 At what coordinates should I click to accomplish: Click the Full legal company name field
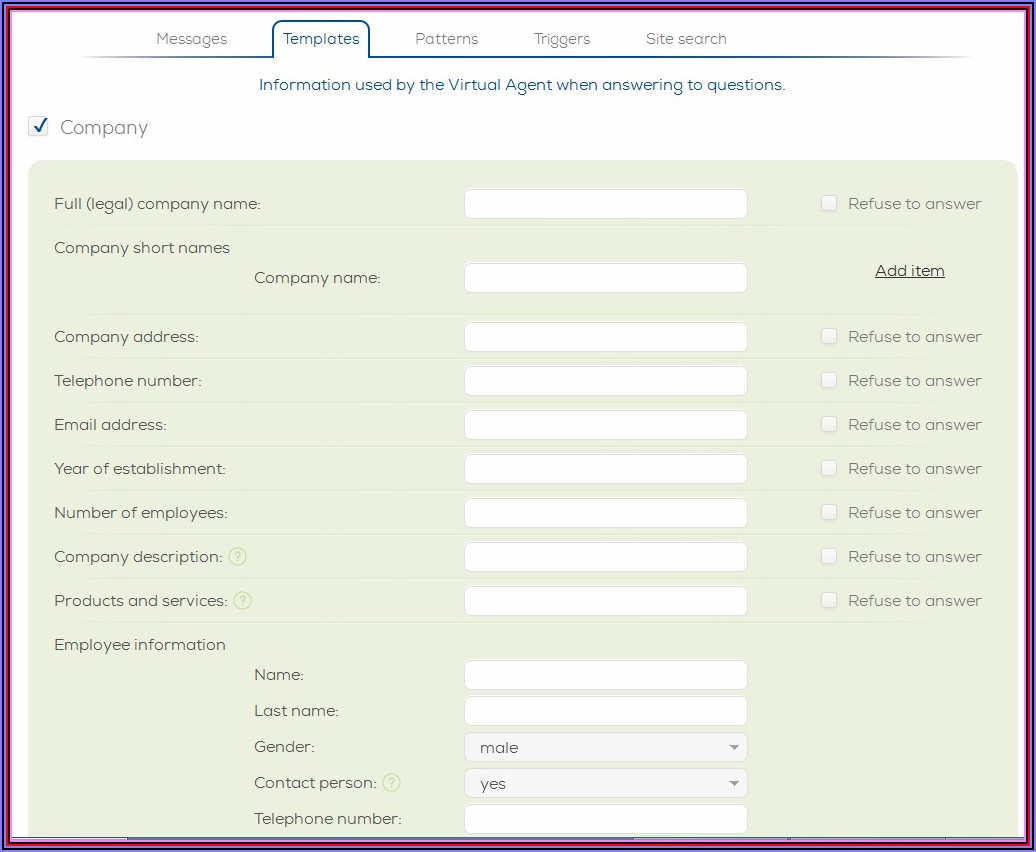pyautogui.click(x=605, y=204)
